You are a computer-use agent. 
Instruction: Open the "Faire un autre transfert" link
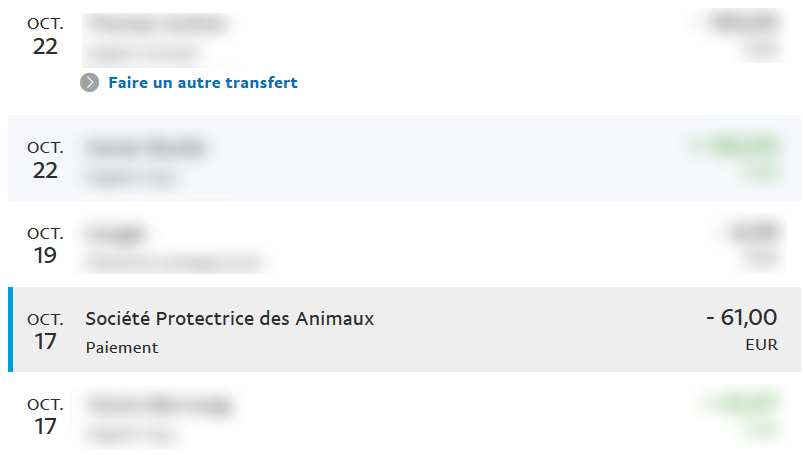click(x=203, y=82)
